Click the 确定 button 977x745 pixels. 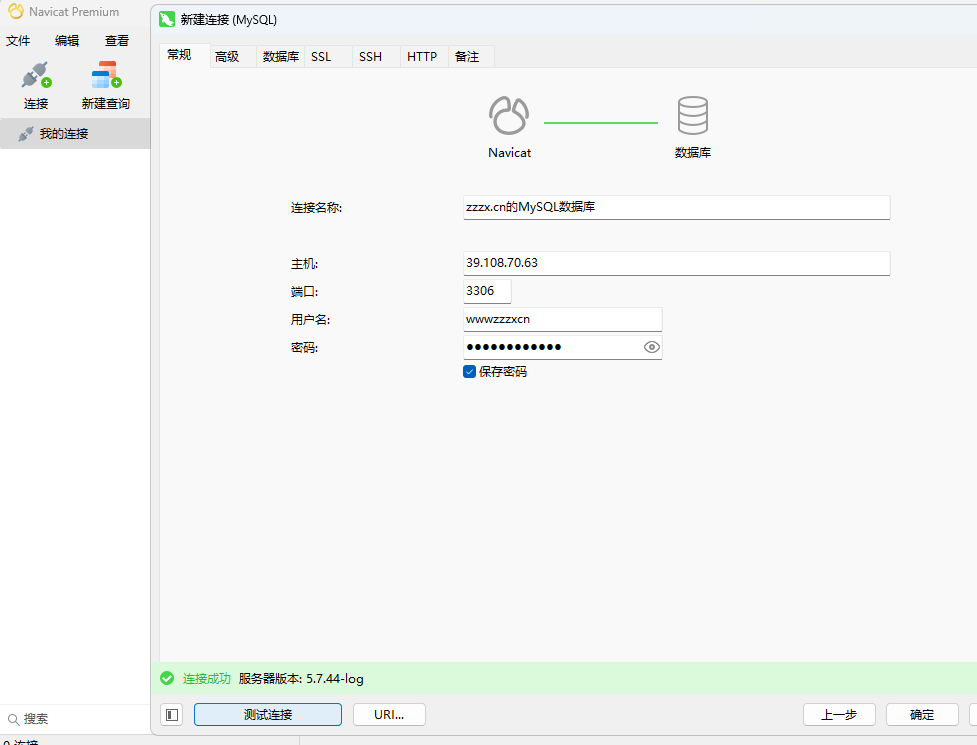pos(922,714)
